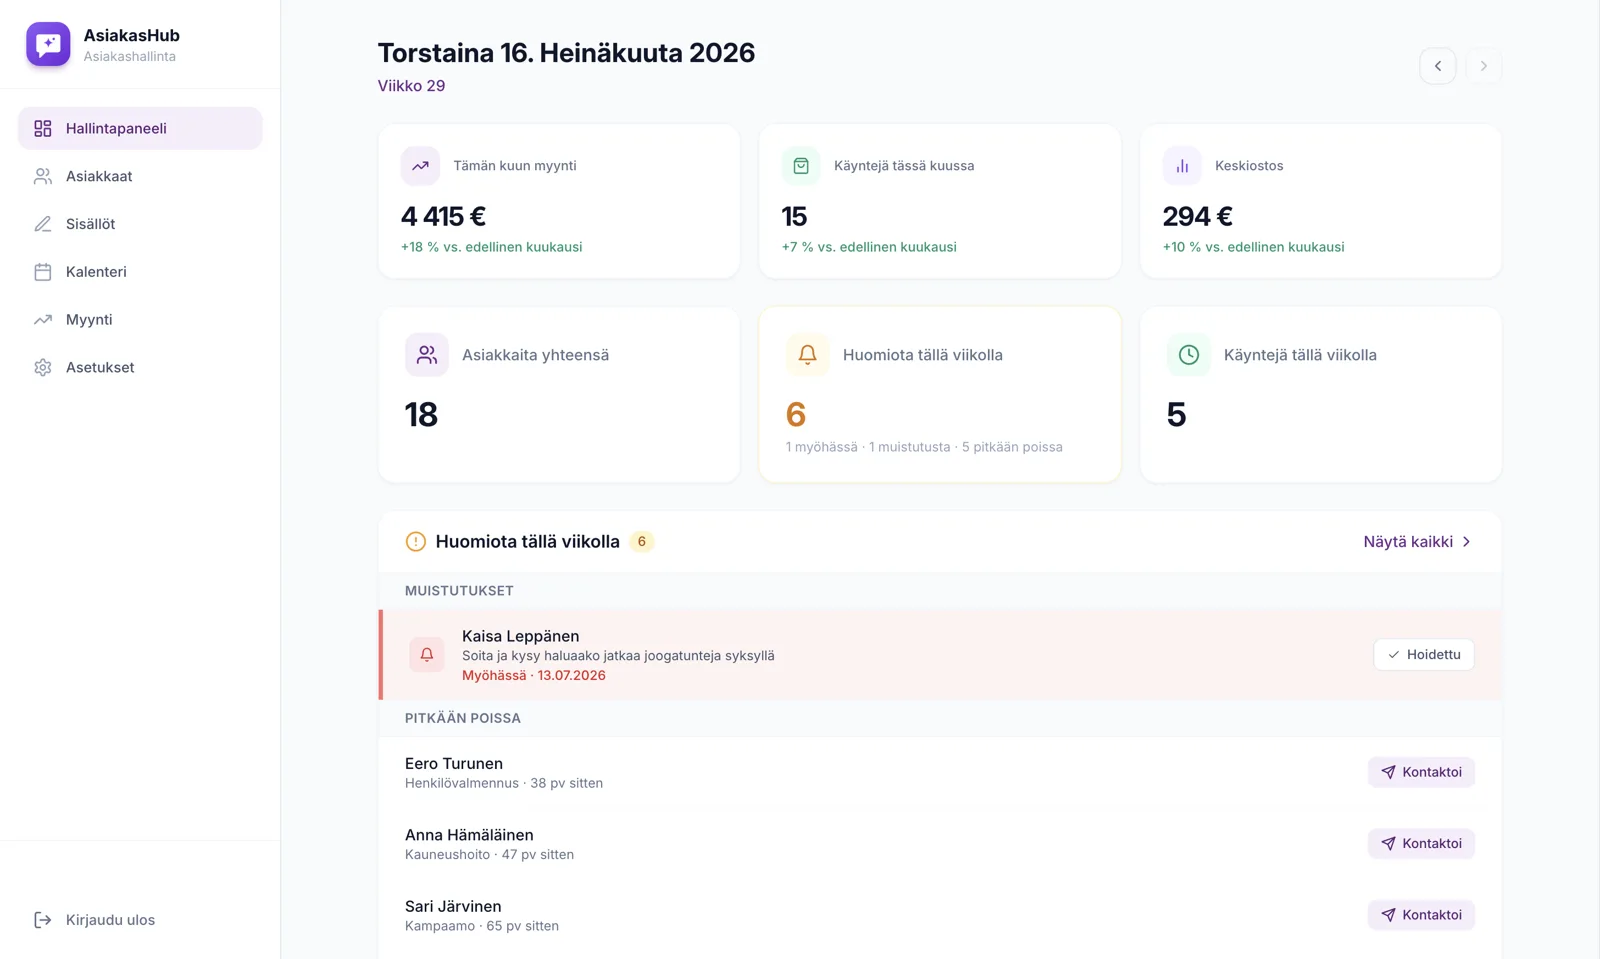Click send icon in Eero Turunen's Kontaktoi
Screen dimensions: 1600x959
click(x=1388, y=772)
